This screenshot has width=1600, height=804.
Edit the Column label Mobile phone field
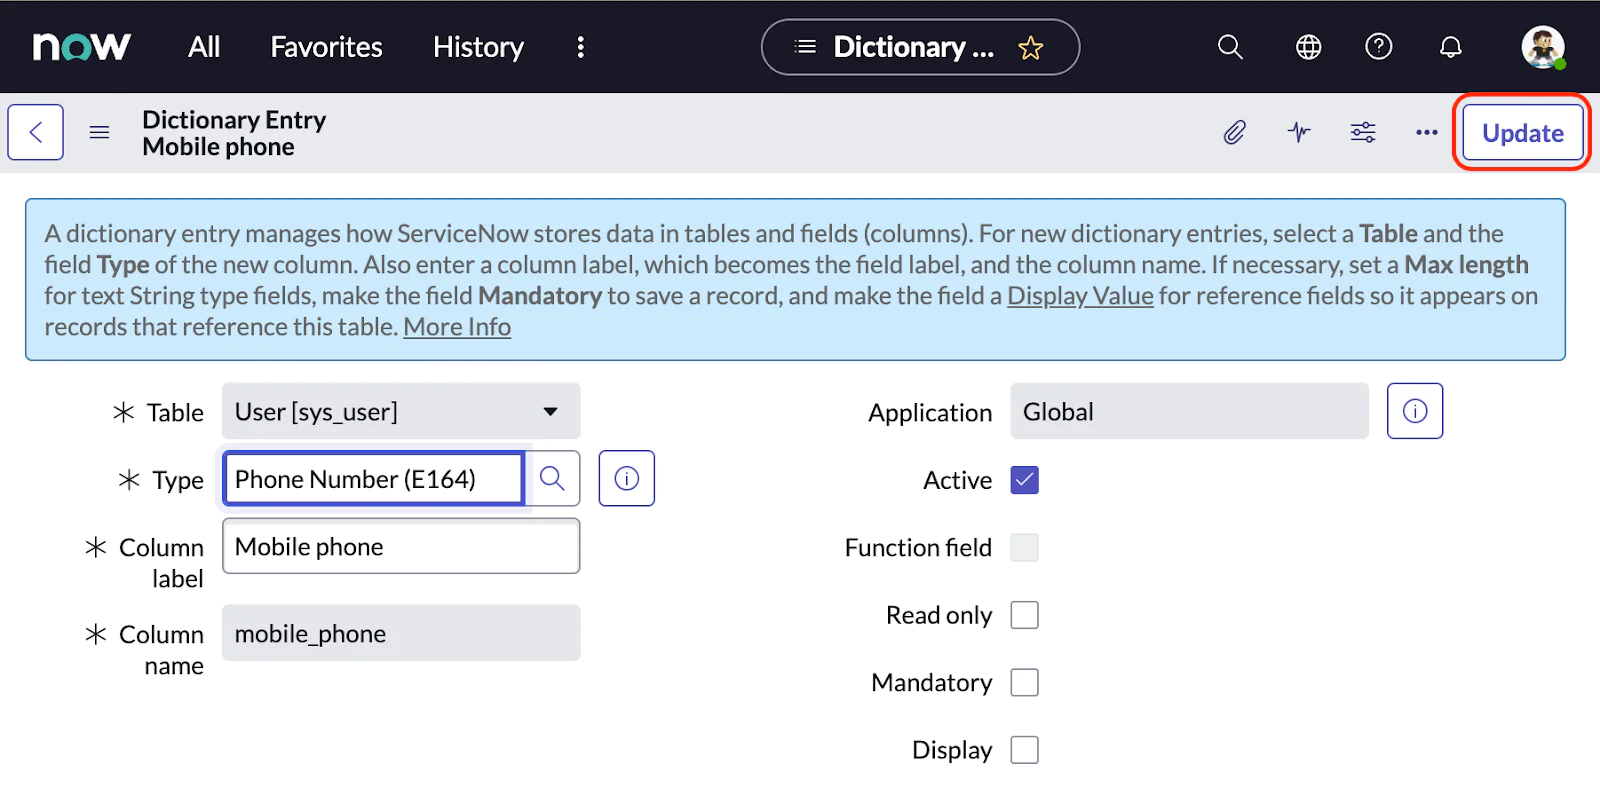tap(401, 546)
